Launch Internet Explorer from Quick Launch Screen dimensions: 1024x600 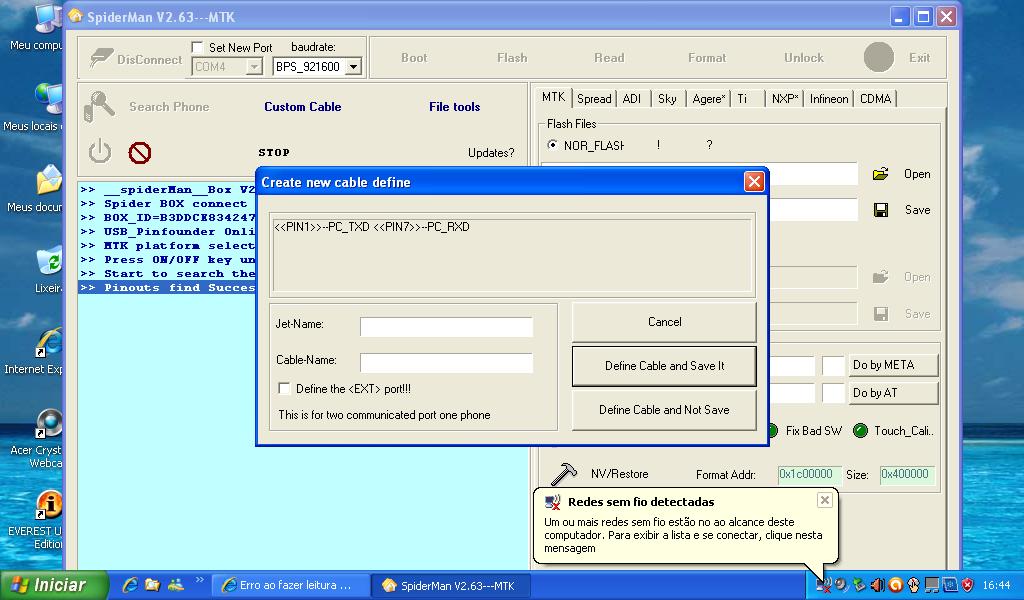click(x=130, y=585)
